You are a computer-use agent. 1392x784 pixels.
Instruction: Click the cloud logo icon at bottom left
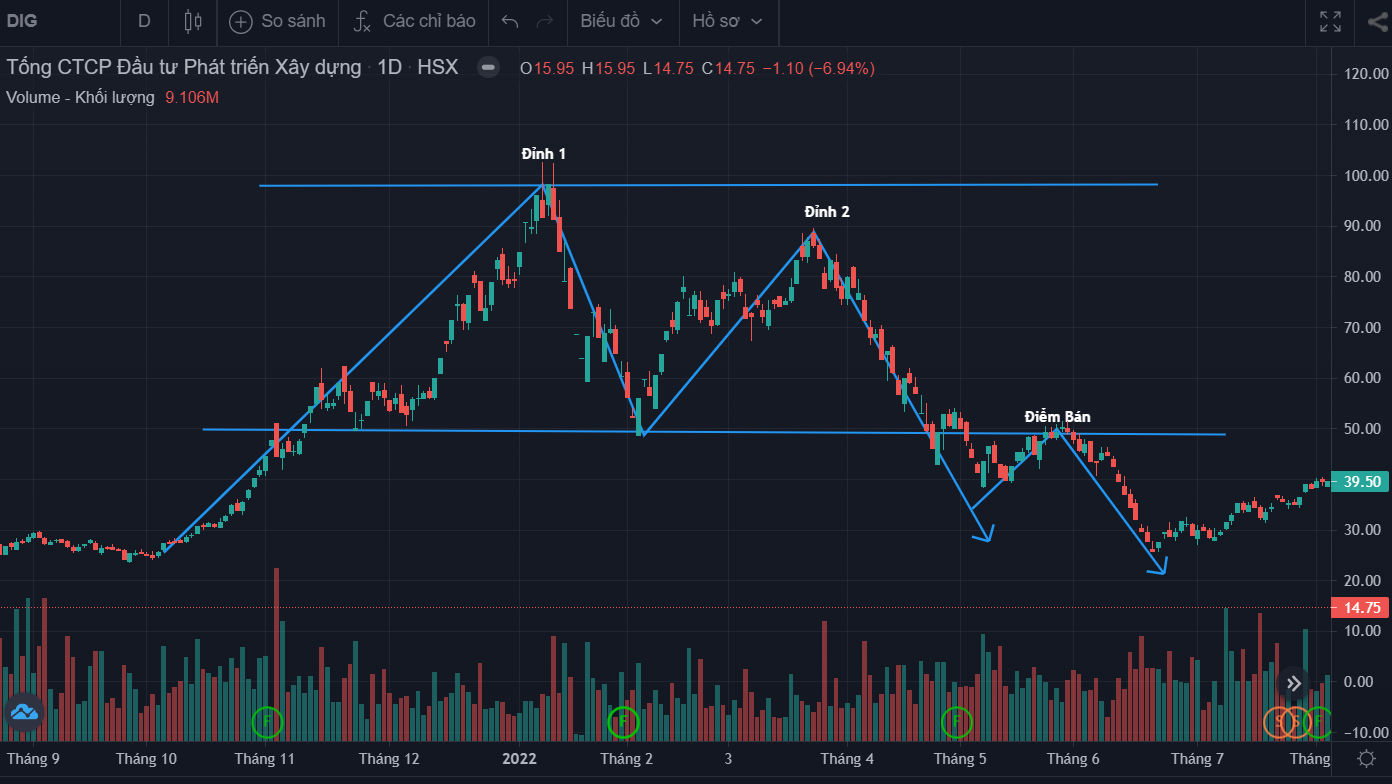pyautogui.click(x=24, y=712)
